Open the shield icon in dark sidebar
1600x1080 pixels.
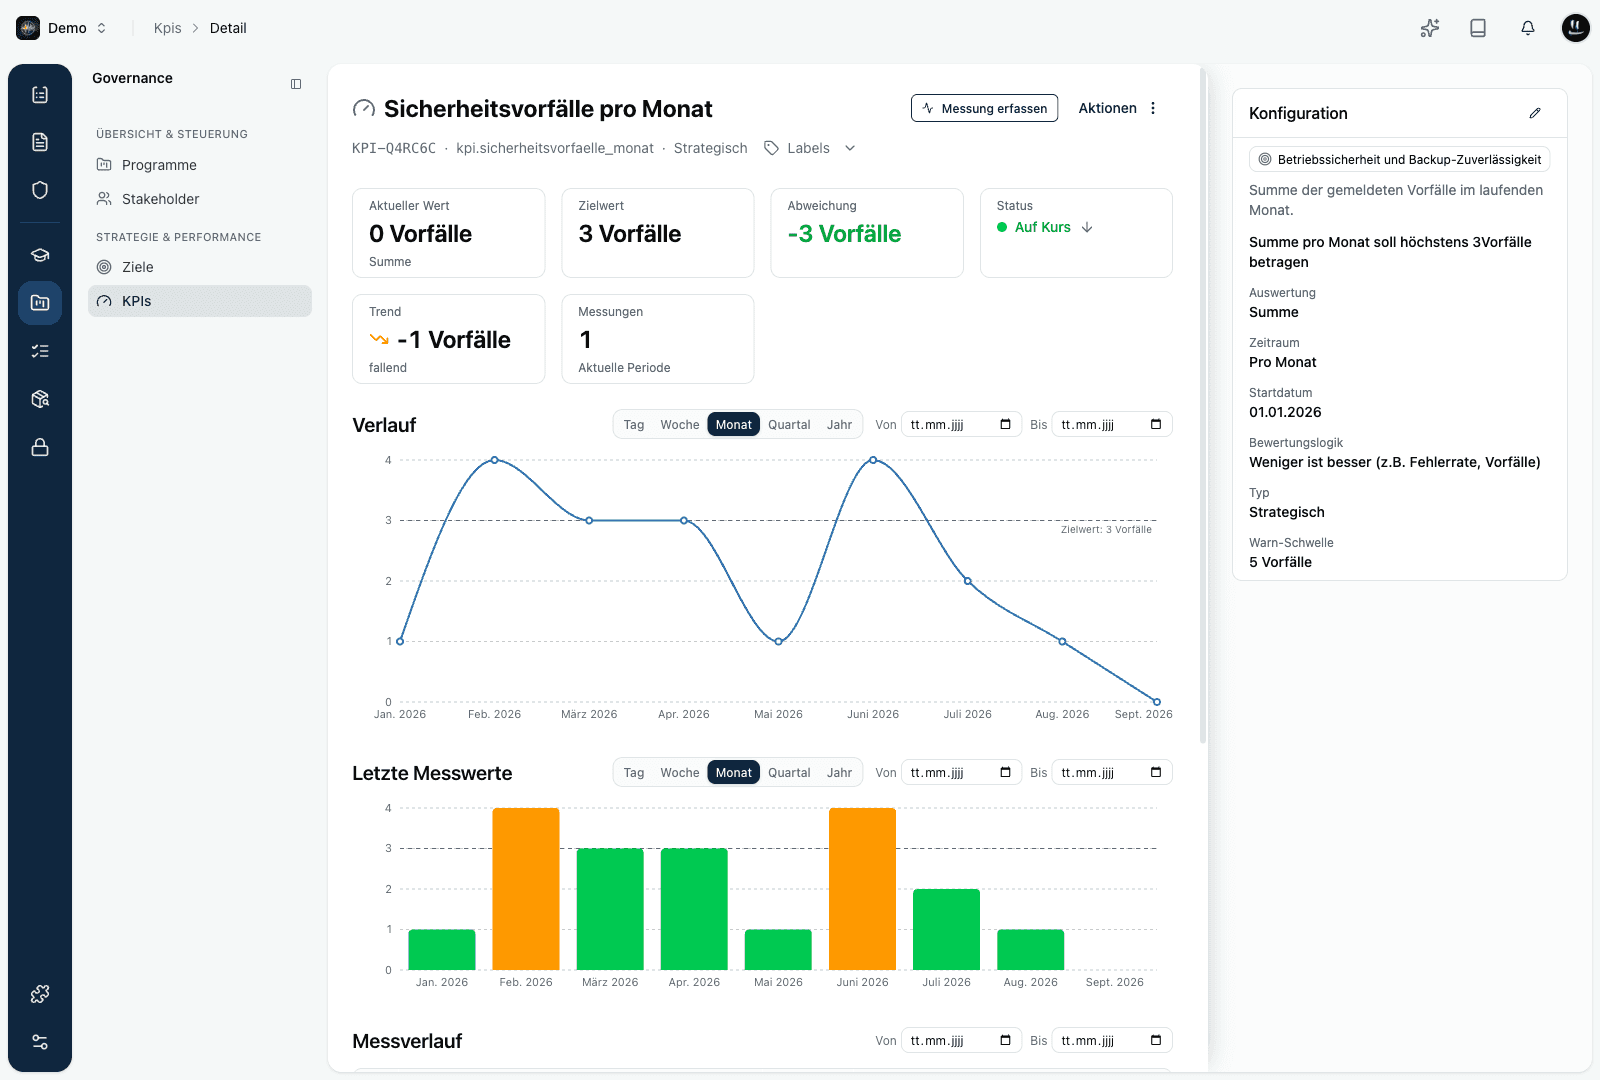tap(40, 190)
